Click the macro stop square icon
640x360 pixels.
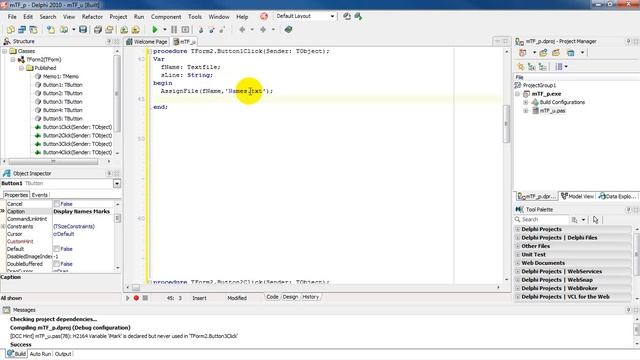pyautogui.click(x=145, y=298)
